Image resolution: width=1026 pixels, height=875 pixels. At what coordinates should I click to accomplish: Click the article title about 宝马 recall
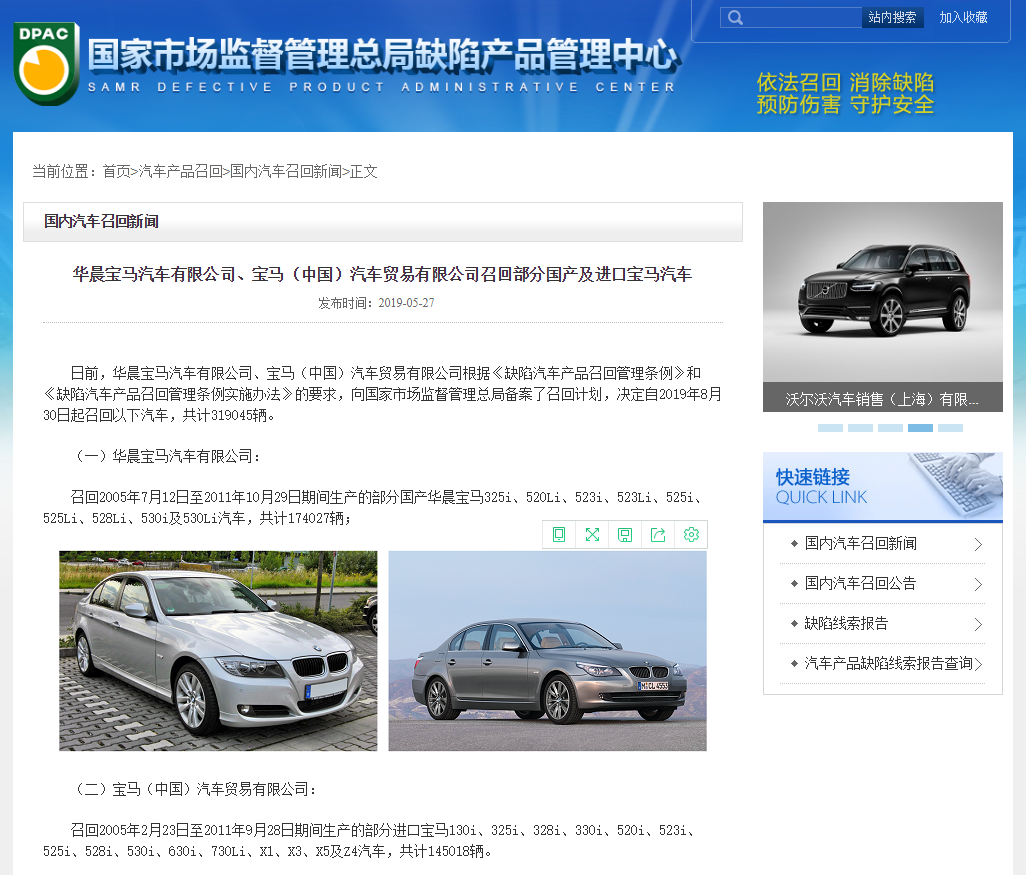[382, 274]
